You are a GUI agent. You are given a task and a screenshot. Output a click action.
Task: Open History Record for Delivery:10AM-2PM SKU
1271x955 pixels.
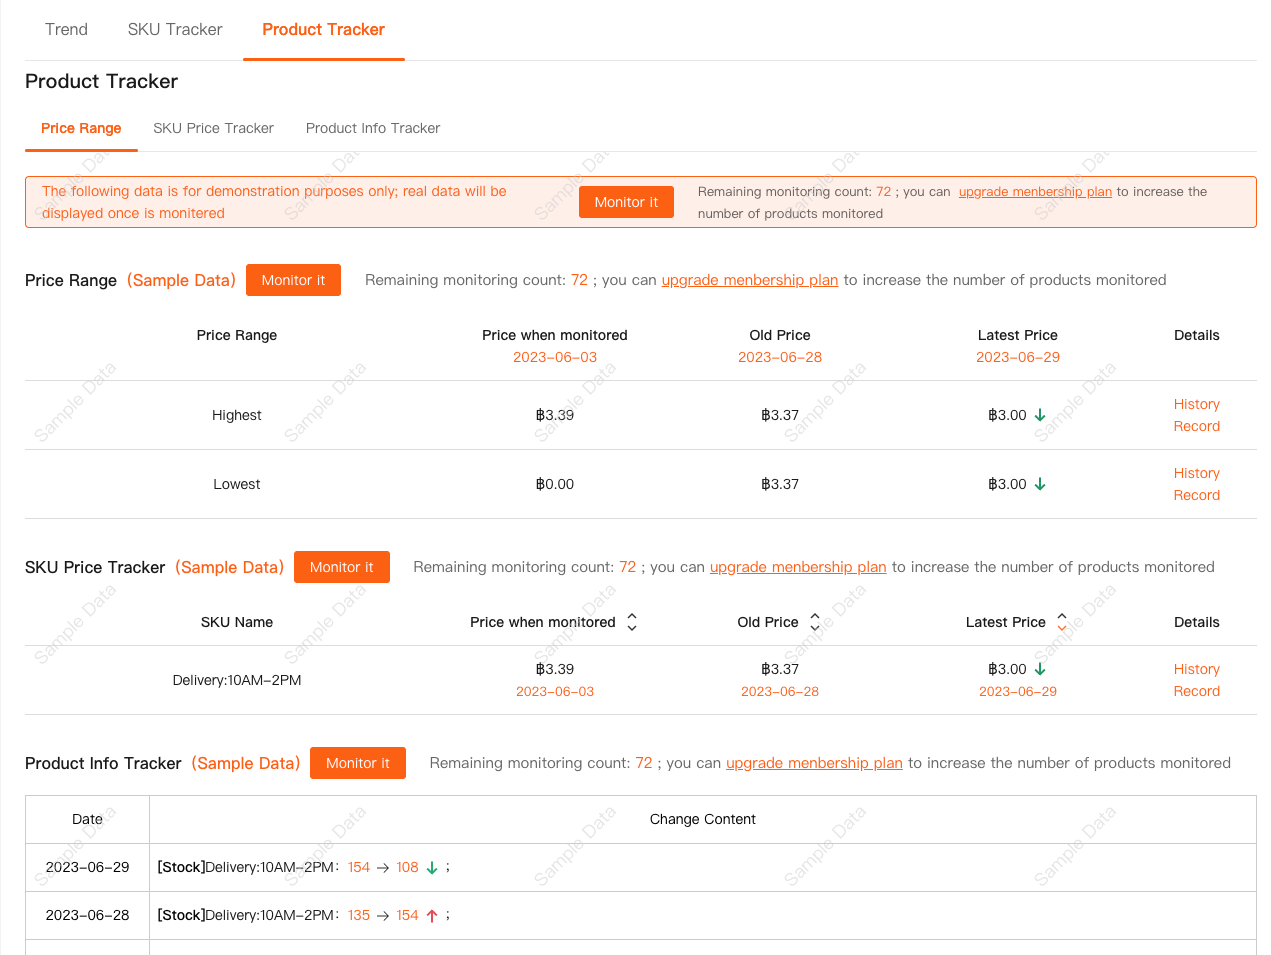tap(1196, 680)
